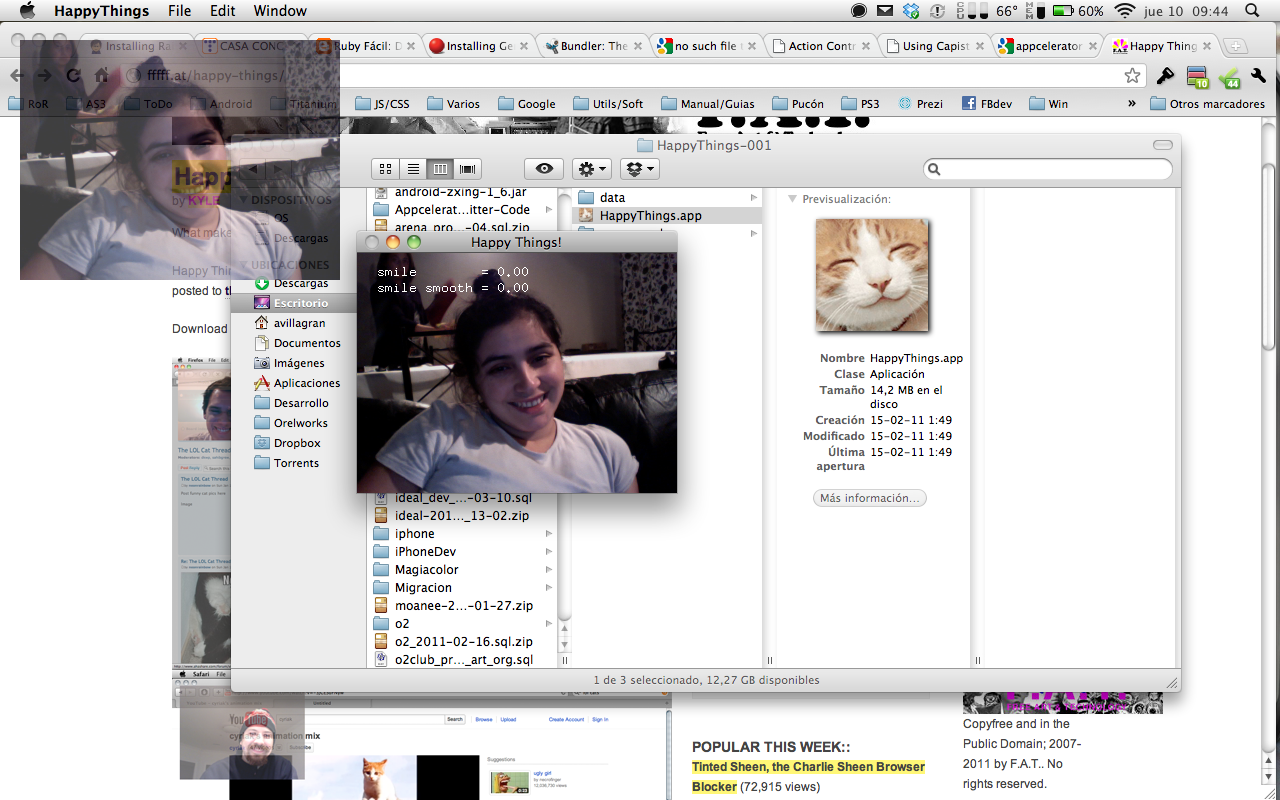Open Win bookmarks folder
This screenshot has height=800, width=1280.
(1049, 103)
